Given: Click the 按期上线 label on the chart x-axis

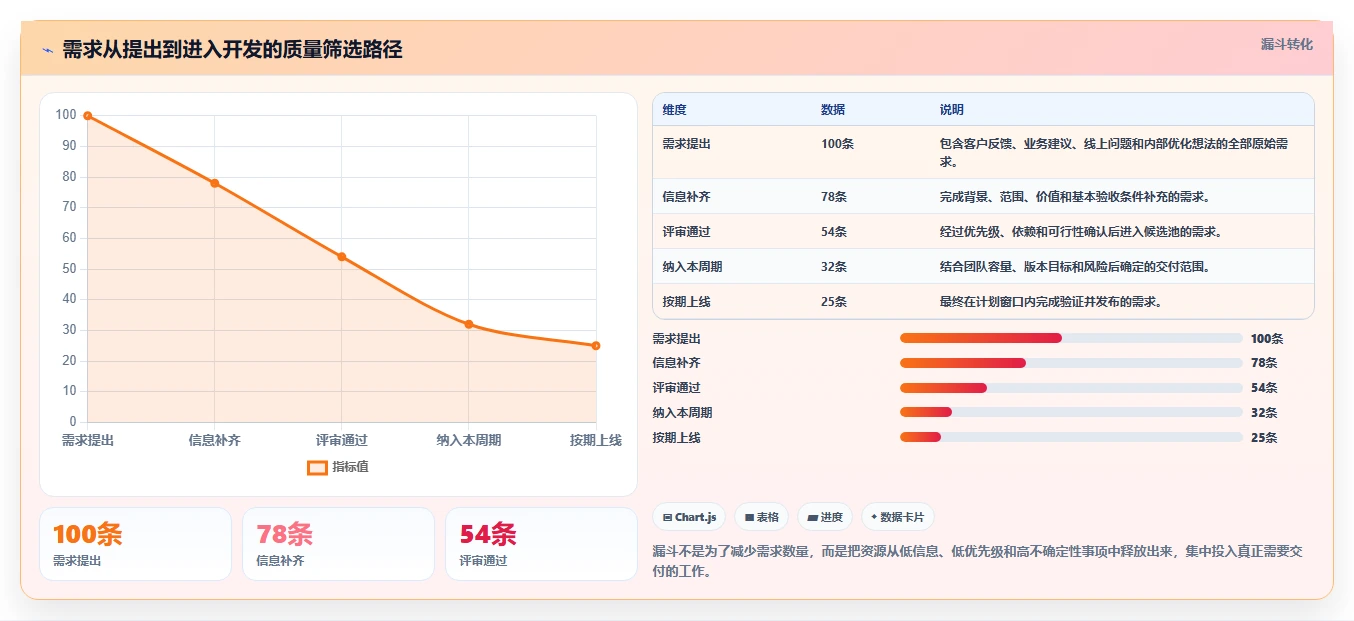Looking at the screenshot, I should [596, 440].
